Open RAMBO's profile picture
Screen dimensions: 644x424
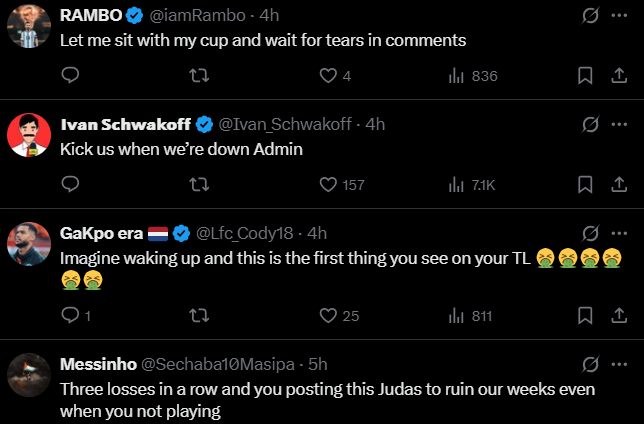30,26
